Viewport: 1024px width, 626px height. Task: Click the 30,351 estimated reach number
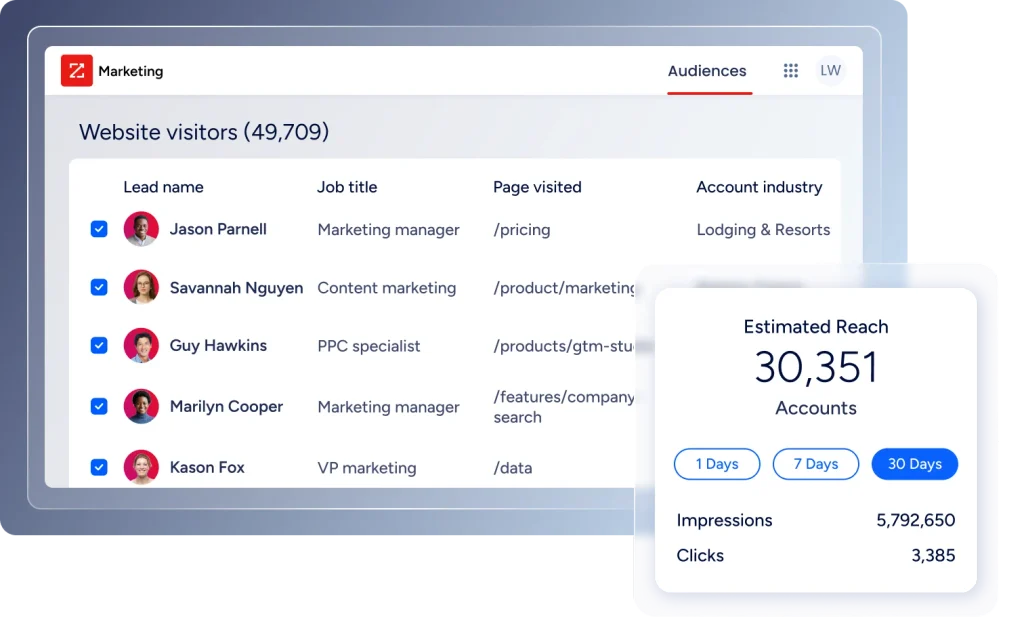pyautogui.click(x=816, y=367)
